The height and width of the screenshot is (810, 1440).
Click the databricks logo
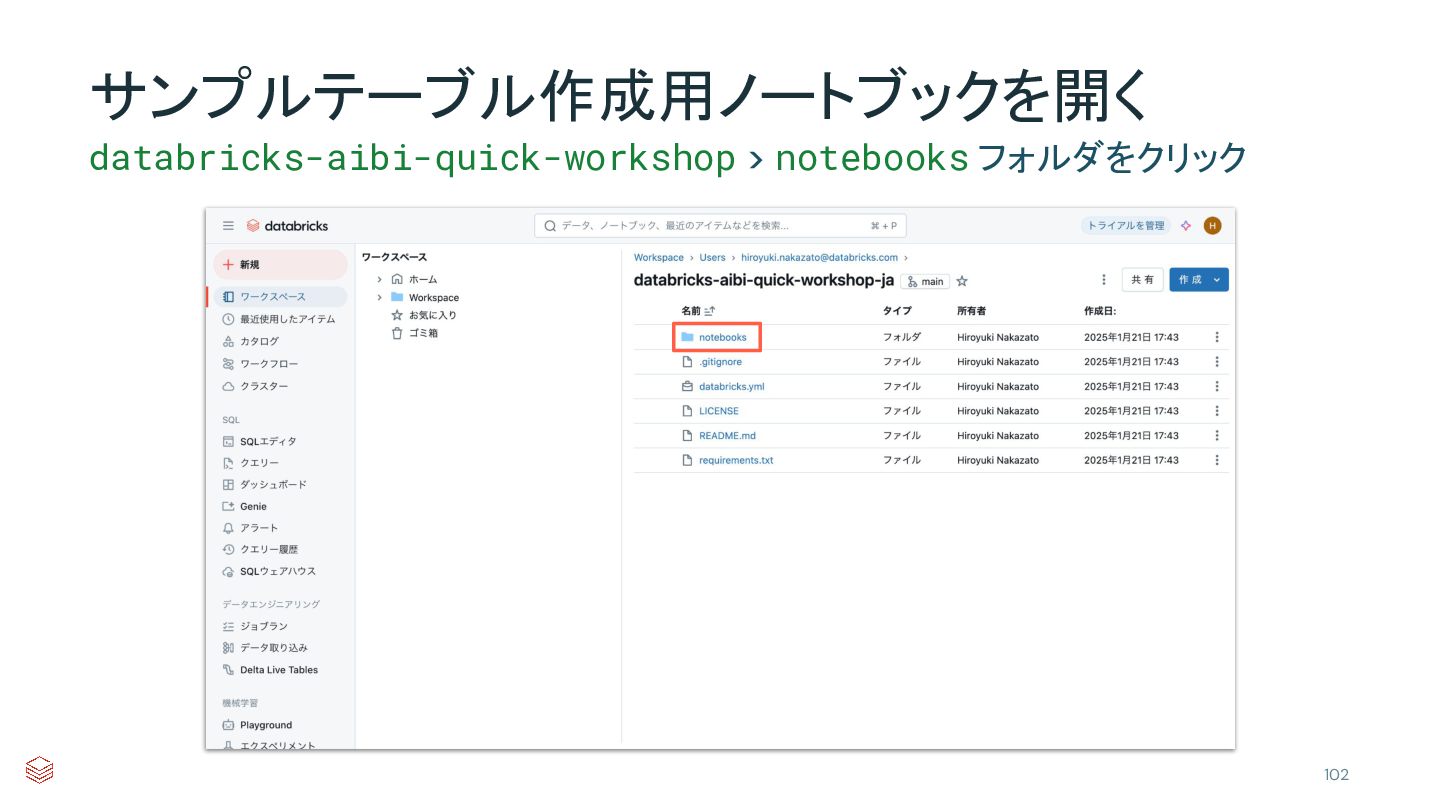pos(287,226)
